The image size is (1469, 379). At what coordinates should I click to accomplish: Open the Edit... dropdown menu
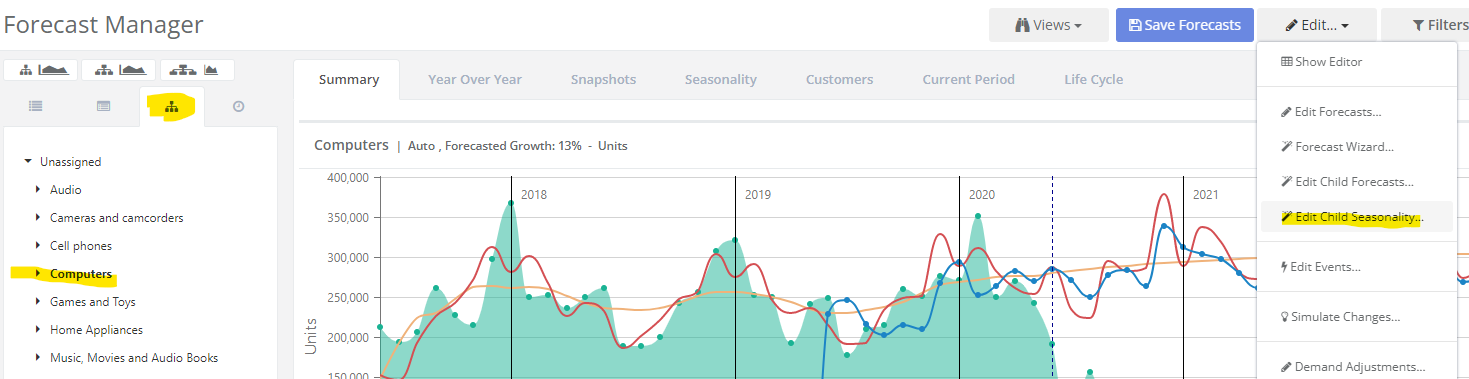click(x=1317, y=25)
